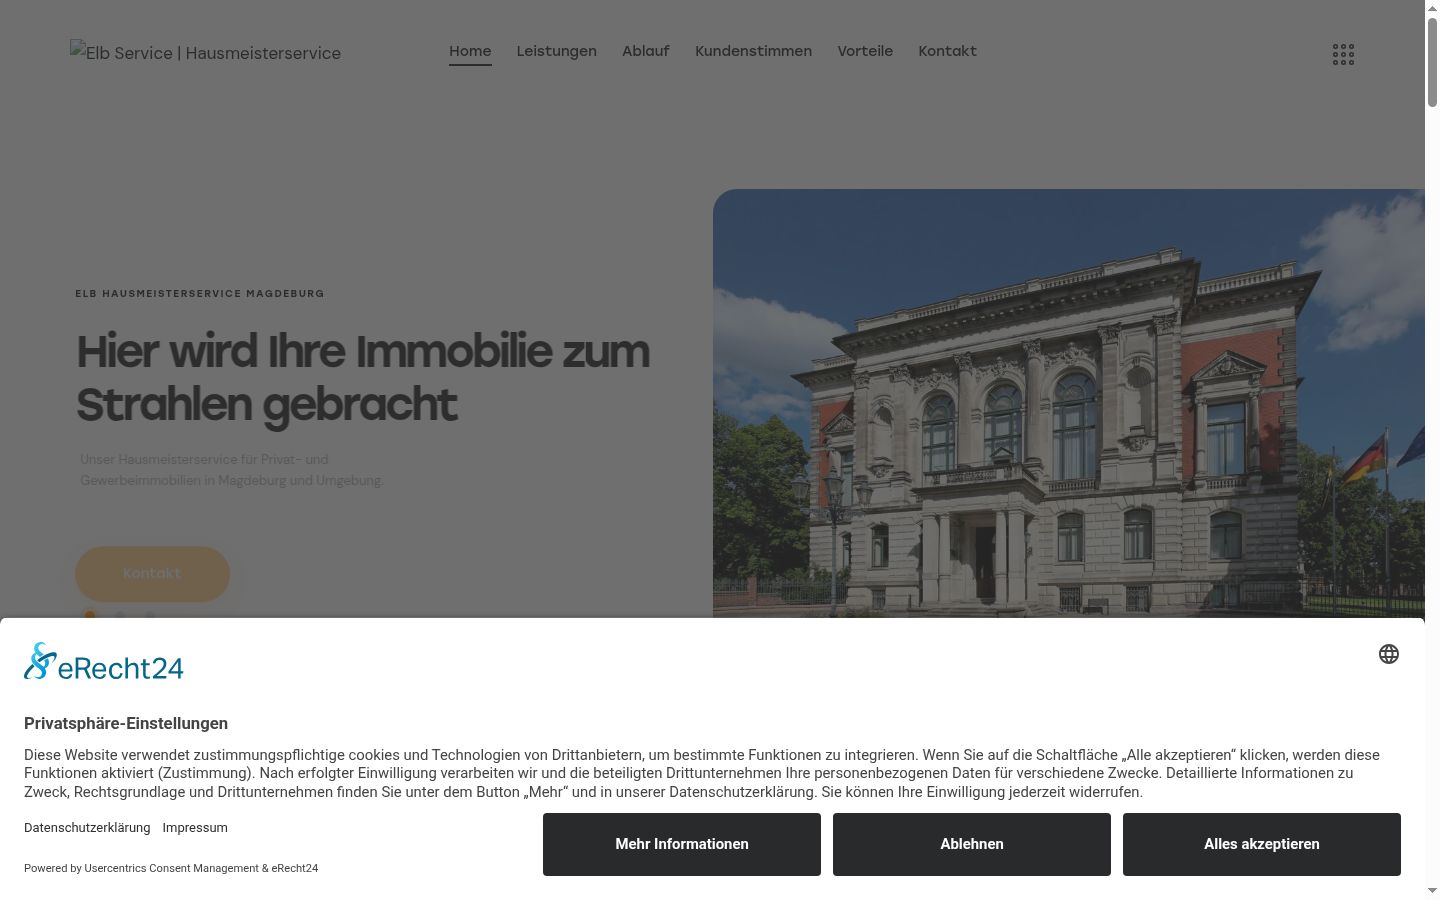Click the scrollbar down arrow
Image resolution: width=1440 pixels, height=900 pixels.
tap(1432, 890)
